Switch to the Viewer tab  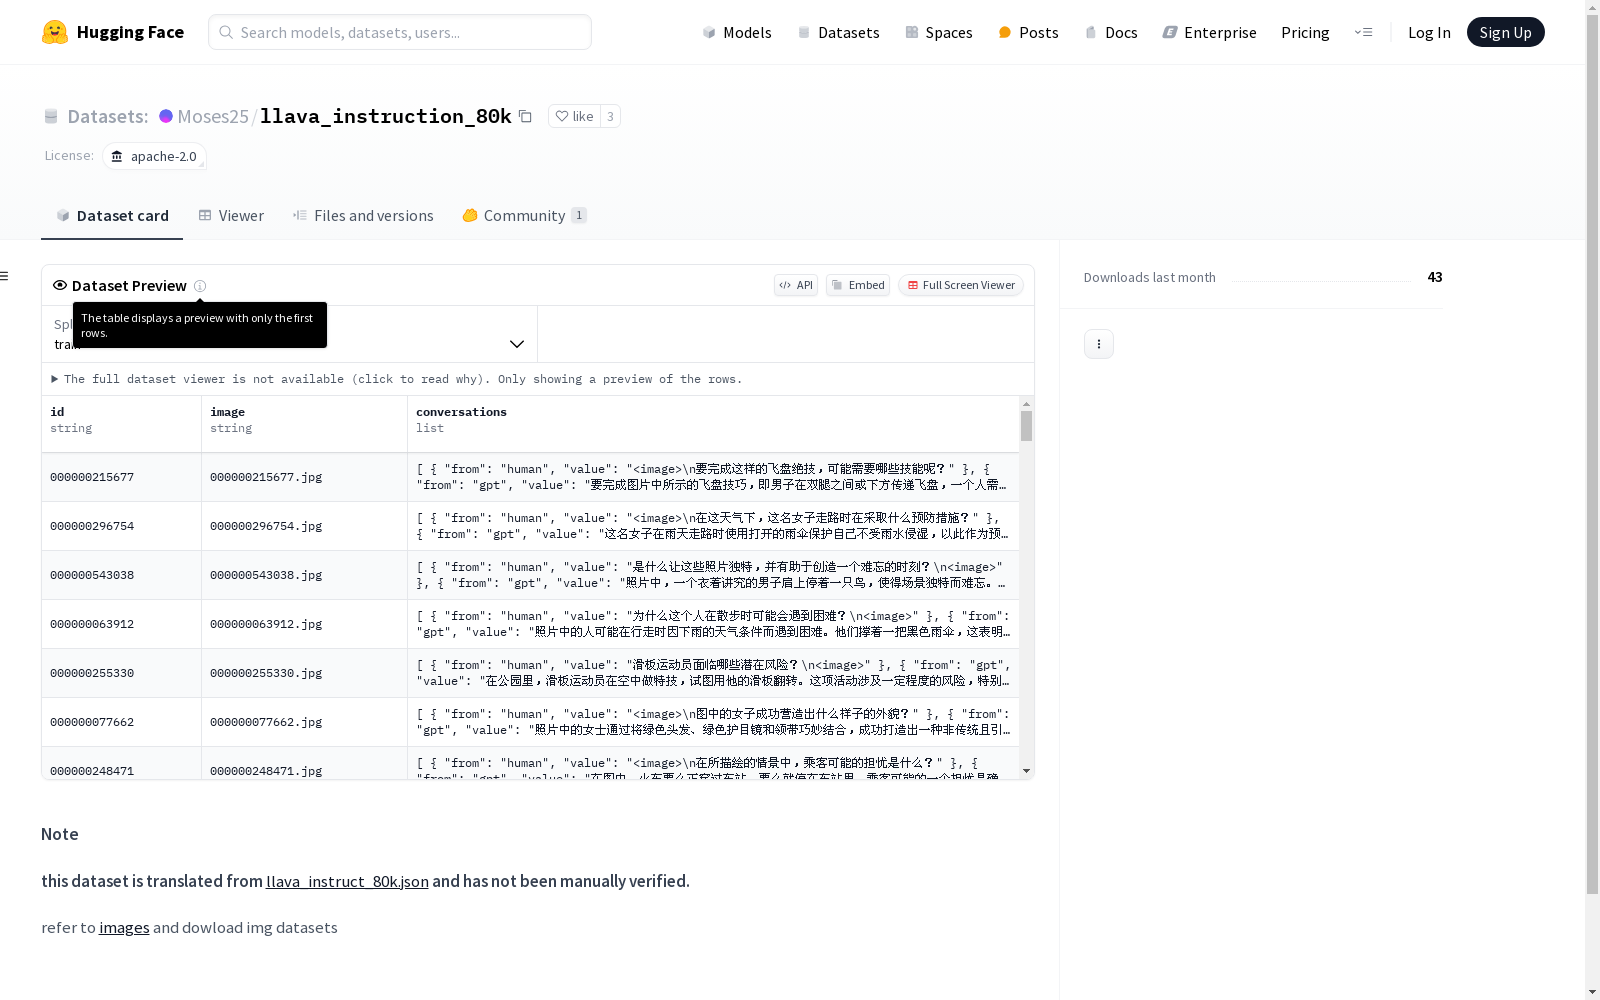click(x=231, y=216)
